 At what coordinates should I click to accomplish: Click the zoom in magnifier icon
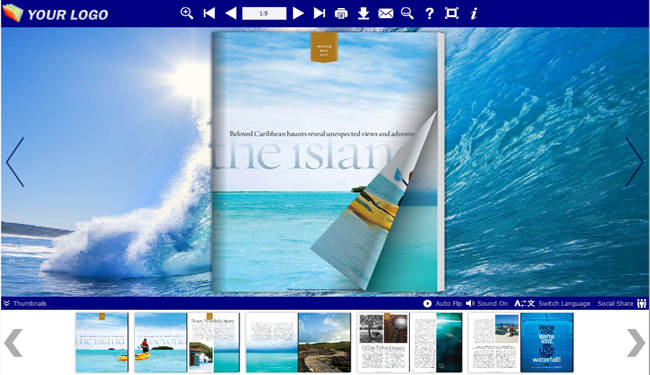tap(187, 13)
